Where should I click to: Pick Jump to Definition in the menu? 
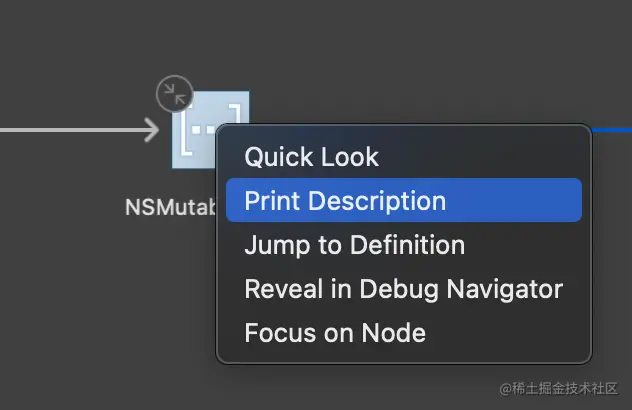pos(355,245)
